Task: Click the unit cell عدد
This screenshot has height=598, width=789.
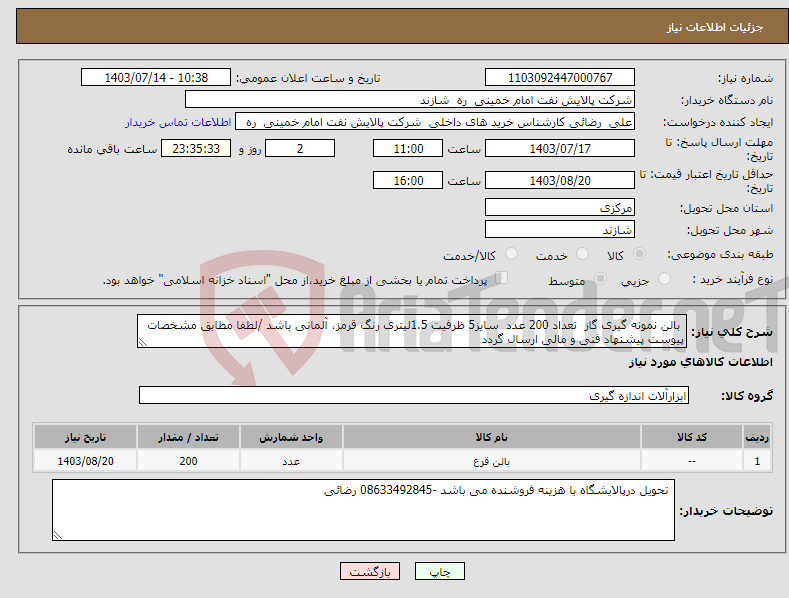Action: [291, 461]
